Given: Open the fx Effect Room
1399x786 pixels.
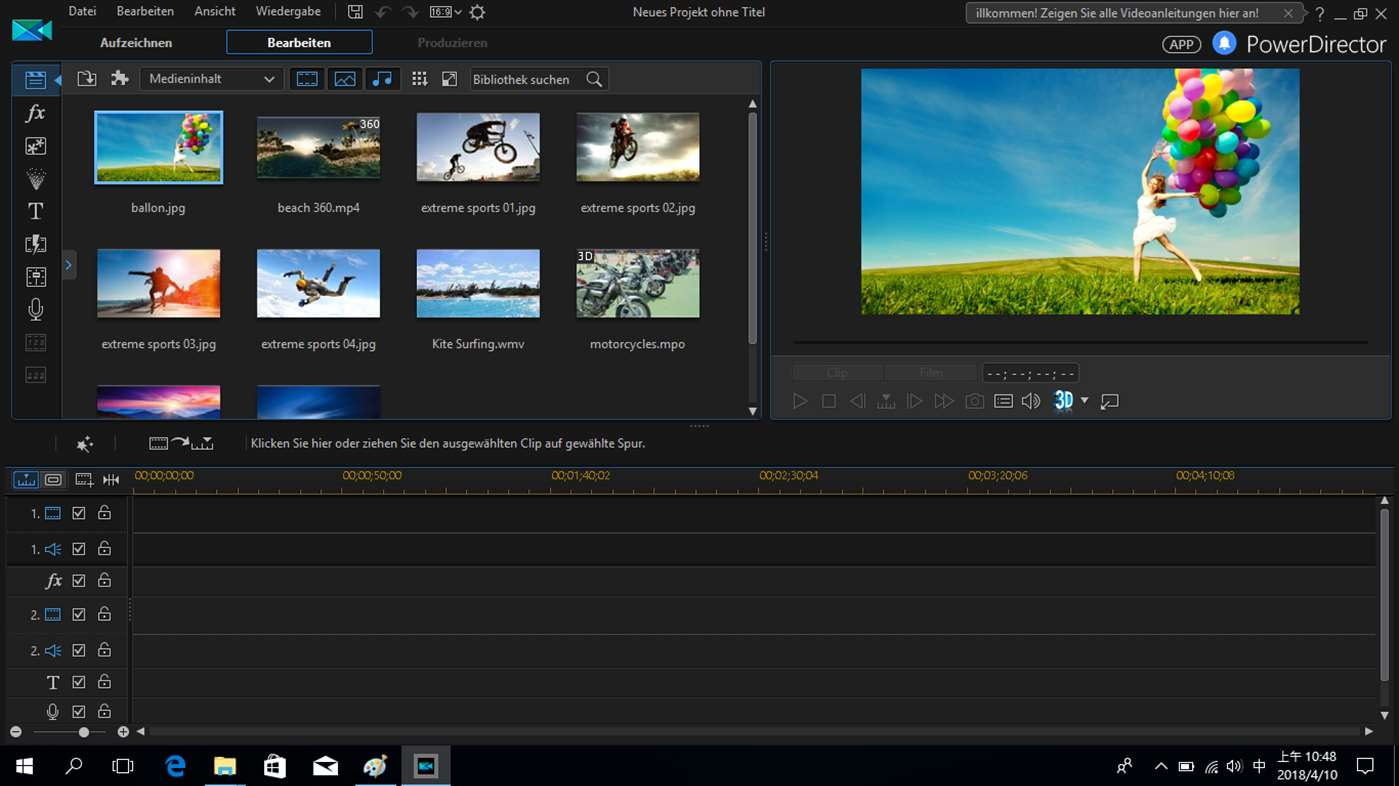Looking at the screenshot, I should (36, 113).
